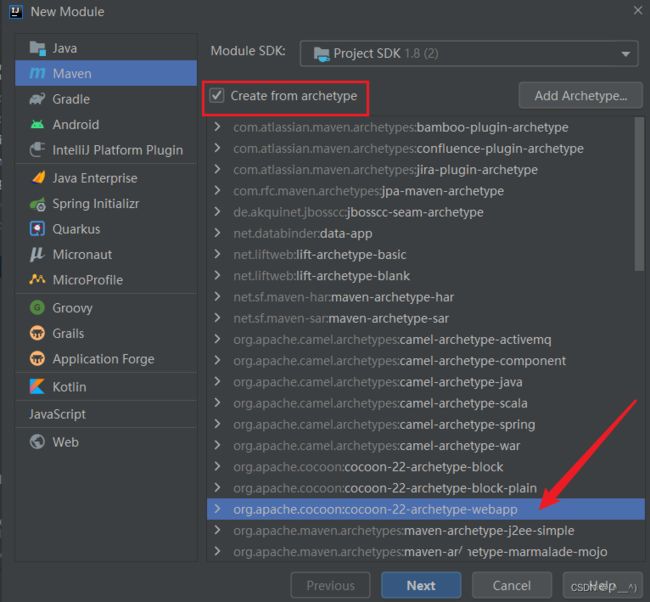This screenshot has width=650, height=602.
Task: Select Java in module type list
Action: pos(106,48)
